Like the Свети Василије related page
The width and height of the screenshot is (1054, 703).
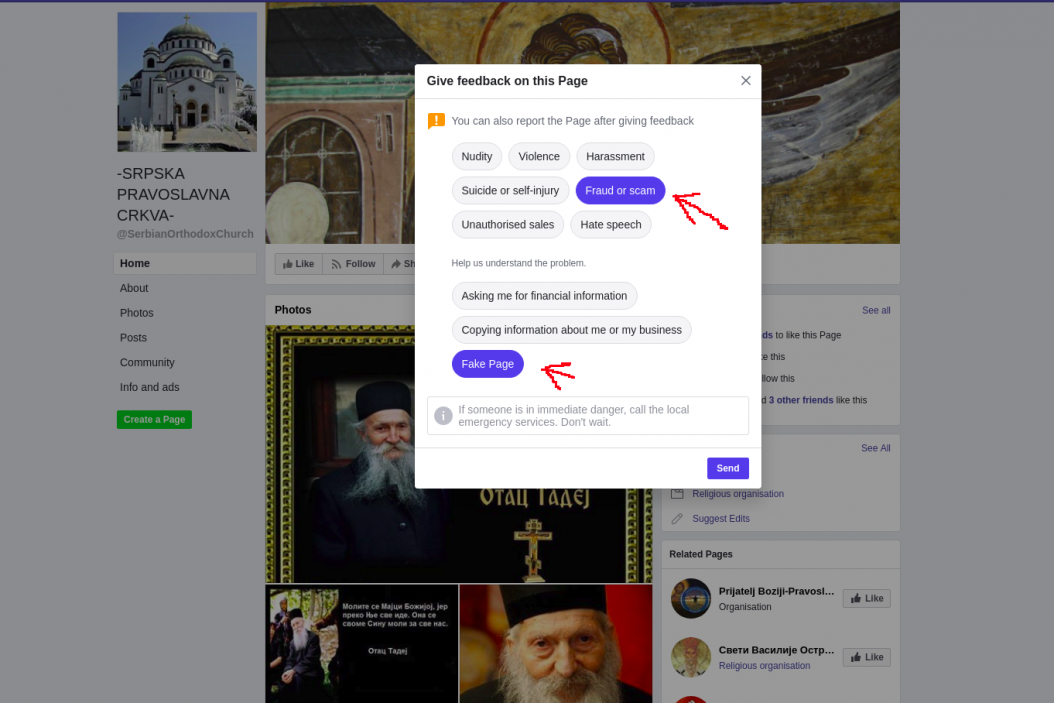pos(867,657)
